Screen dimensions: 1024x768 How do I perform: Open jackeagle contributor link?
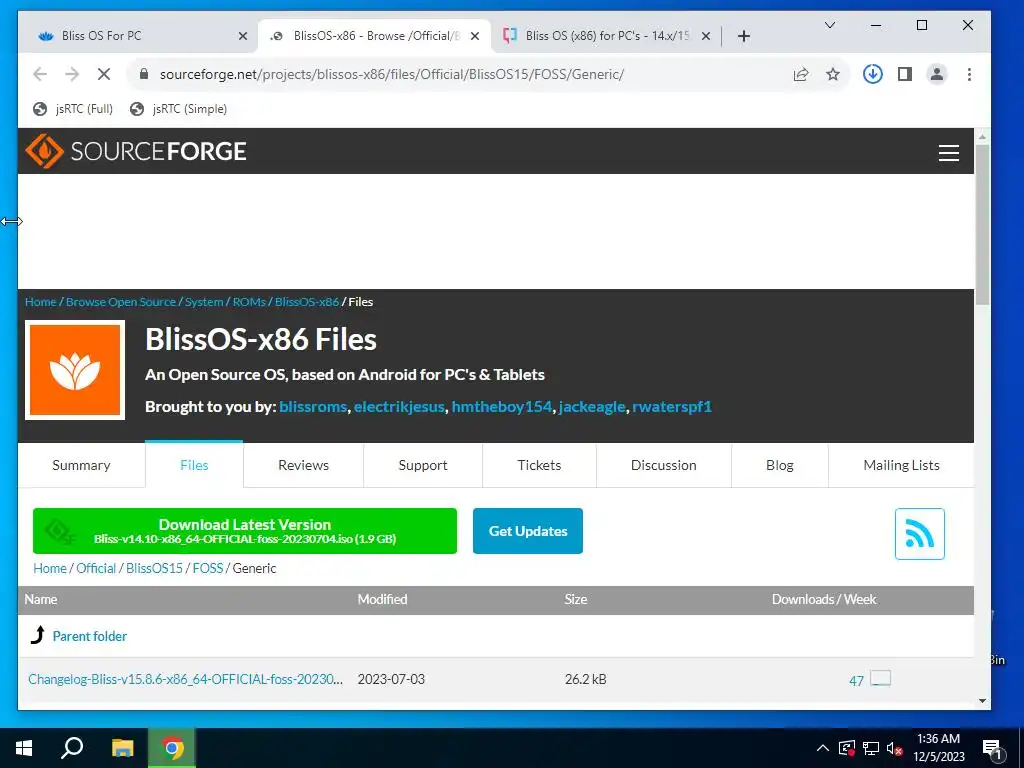[592, 406]
